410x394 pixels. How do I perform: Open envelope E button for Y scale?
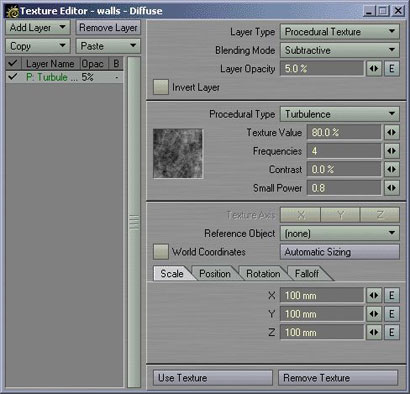(x=392, y=314)
